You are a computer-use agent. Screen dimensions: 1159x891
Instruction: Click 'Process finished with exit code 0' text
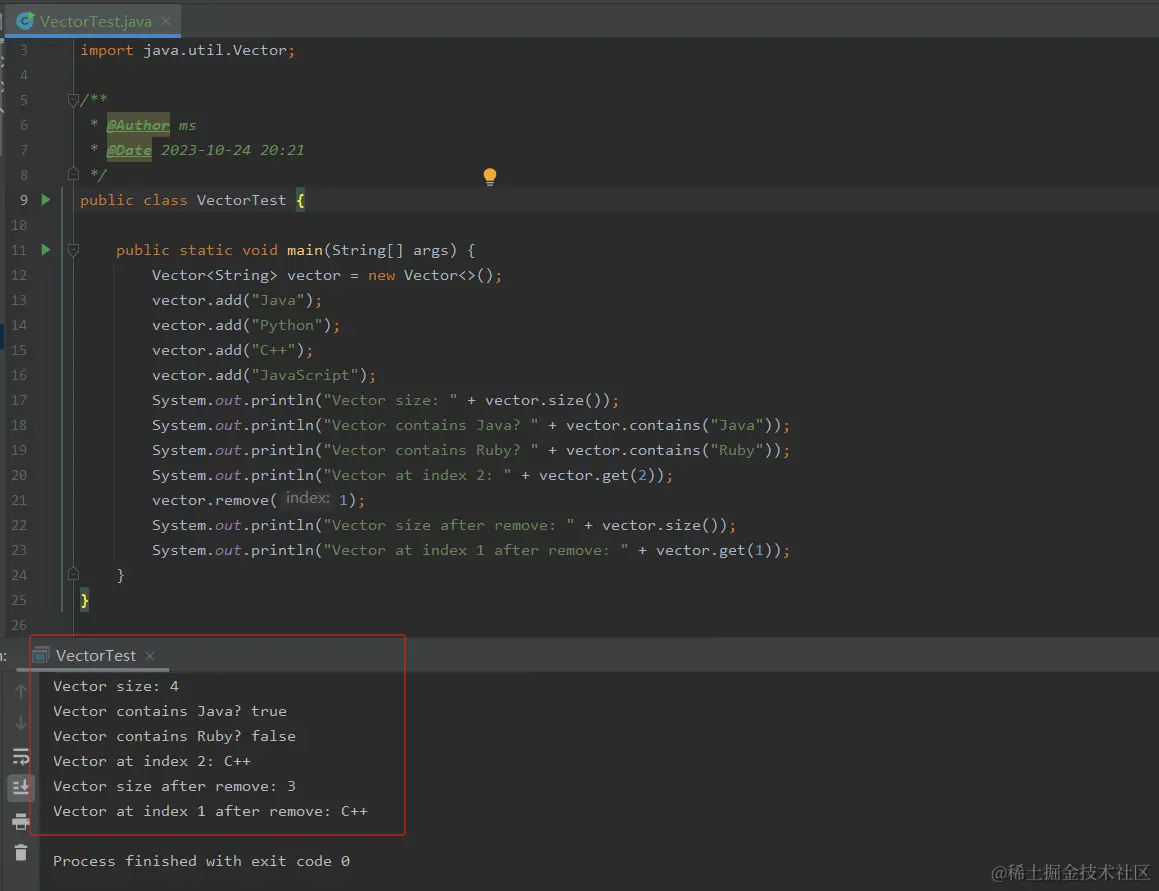[201, 861]
